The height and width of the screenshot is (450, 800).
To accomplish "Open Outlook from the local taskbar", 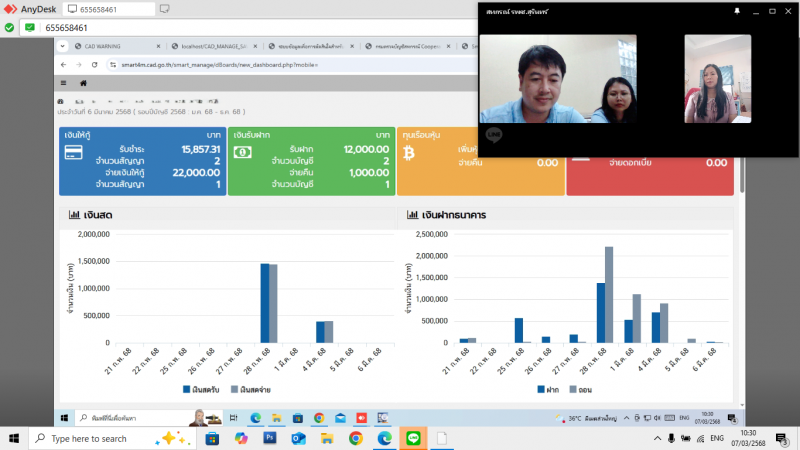I will 298,439.
